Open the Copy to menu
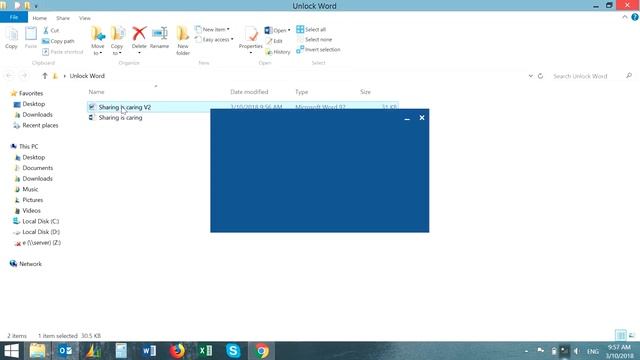640x360 pixels. [x=117, y=41]
